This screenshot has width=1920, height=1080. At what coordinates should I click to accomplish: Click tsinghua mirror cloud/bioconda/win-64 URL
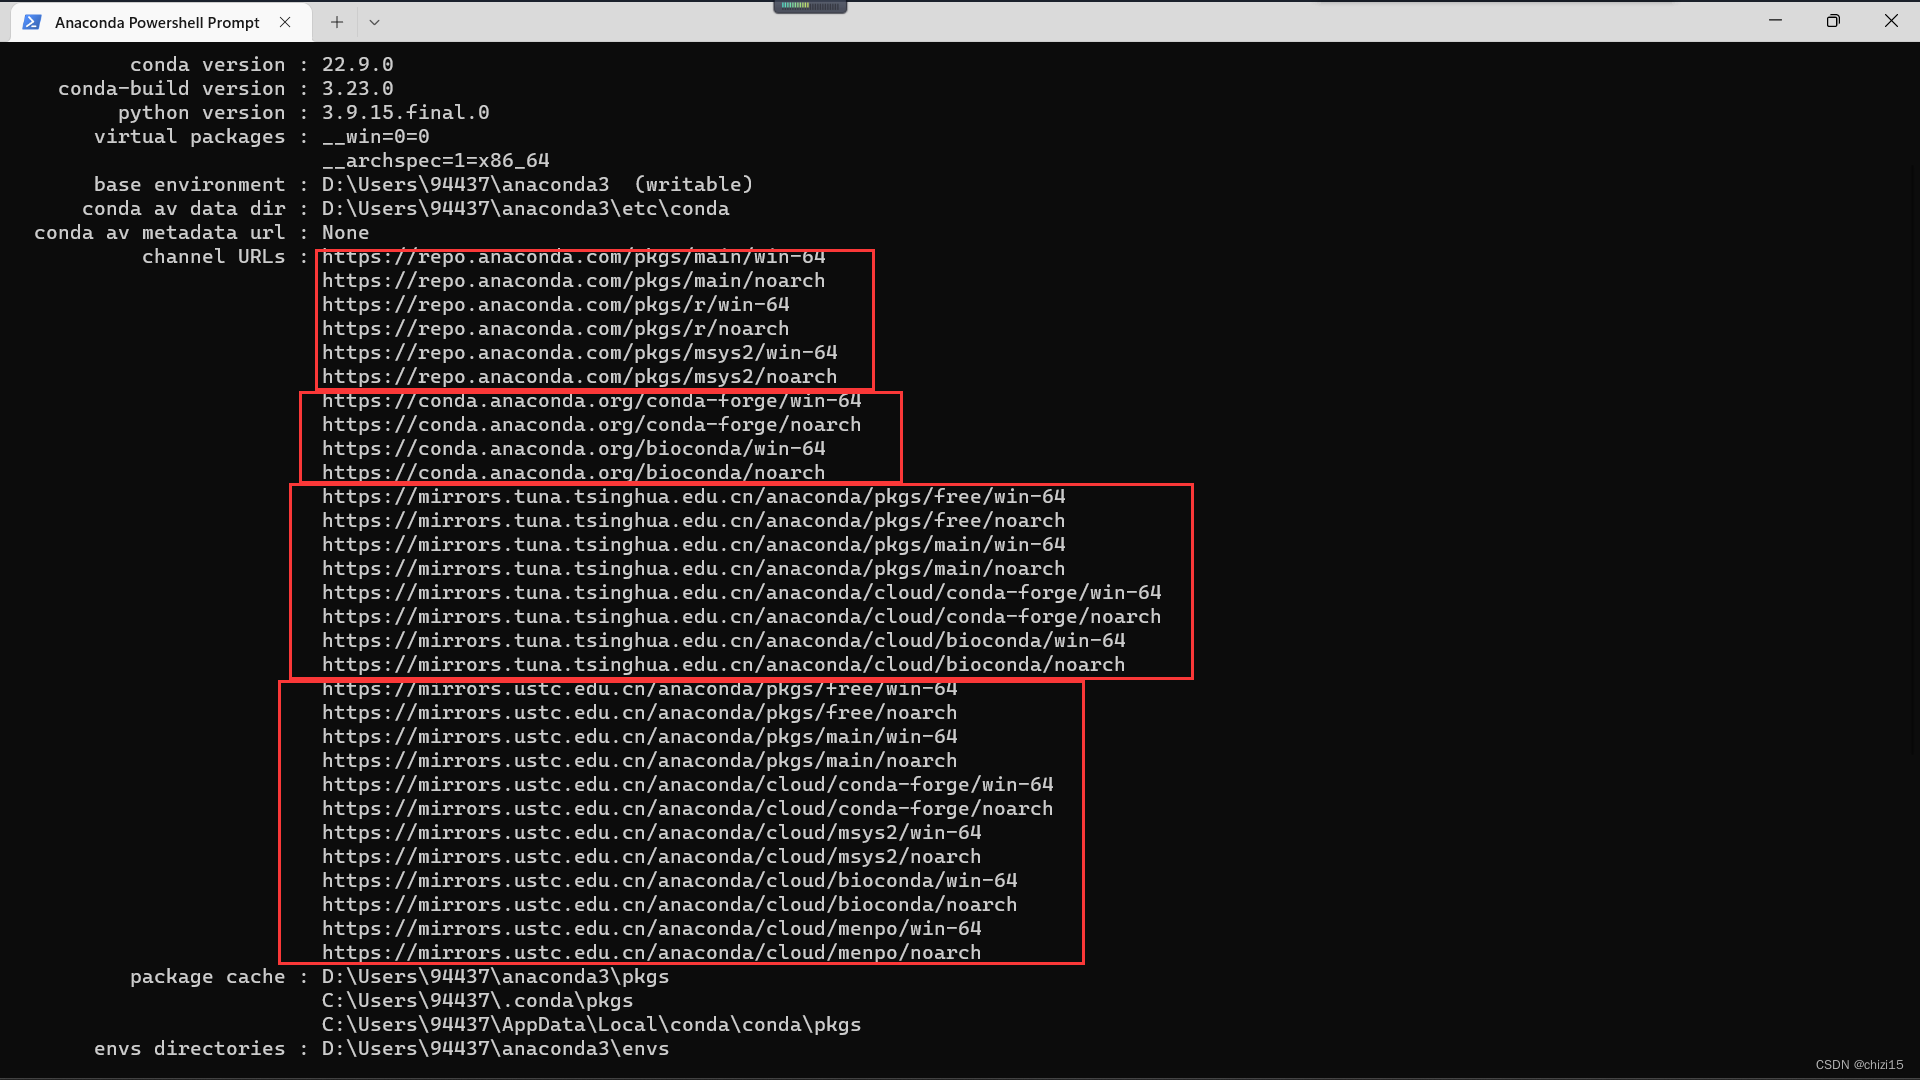pyautogui.click(x=723, y=641)
